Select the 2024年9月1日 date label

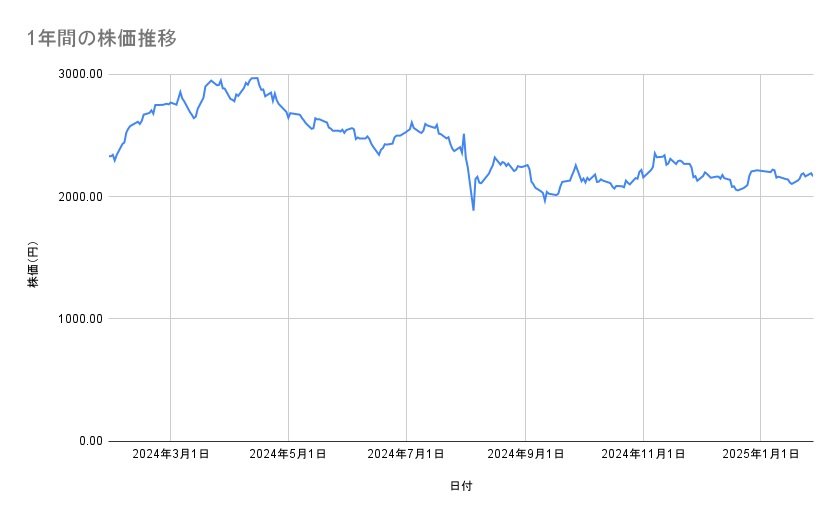(525, 454)
